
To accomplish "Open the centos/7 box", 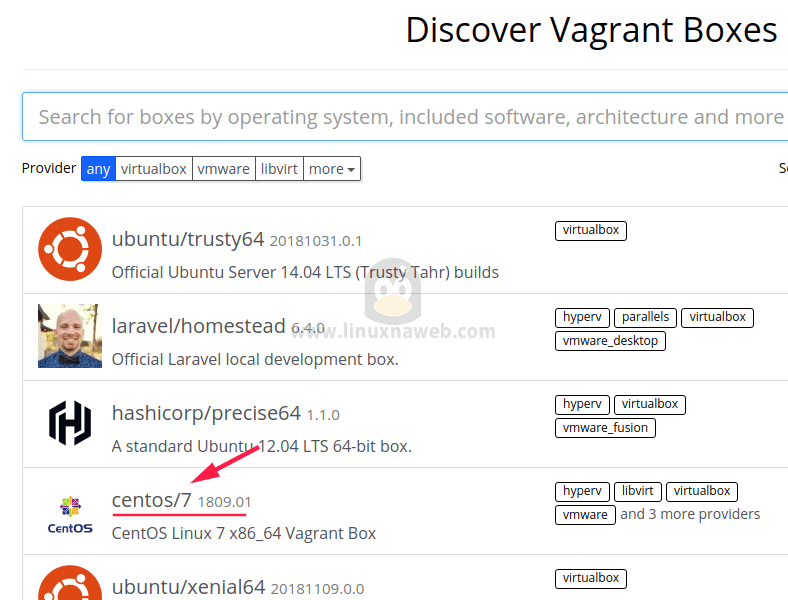I will pyautogui.click(x=151, y=500).
